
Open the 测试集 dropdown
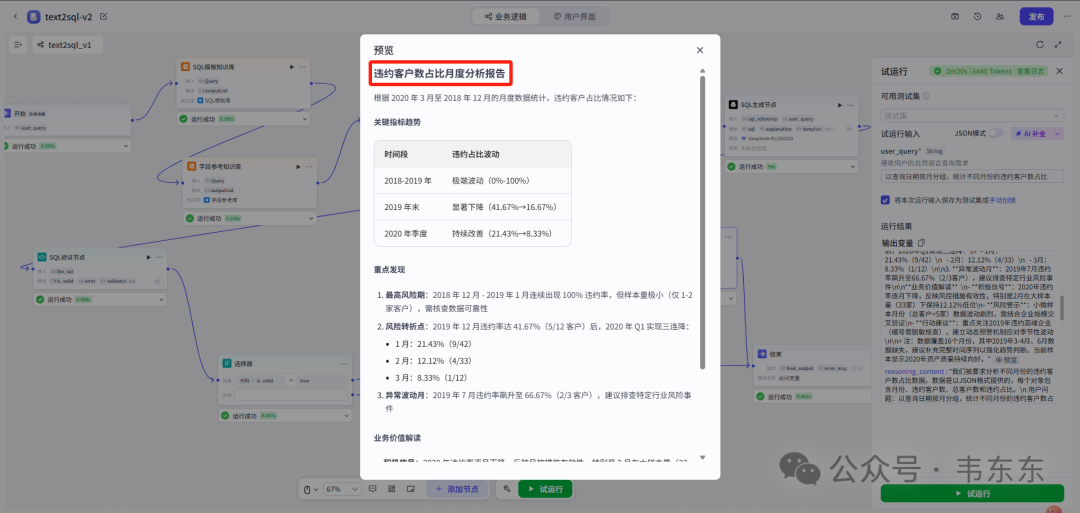point(972,115)
